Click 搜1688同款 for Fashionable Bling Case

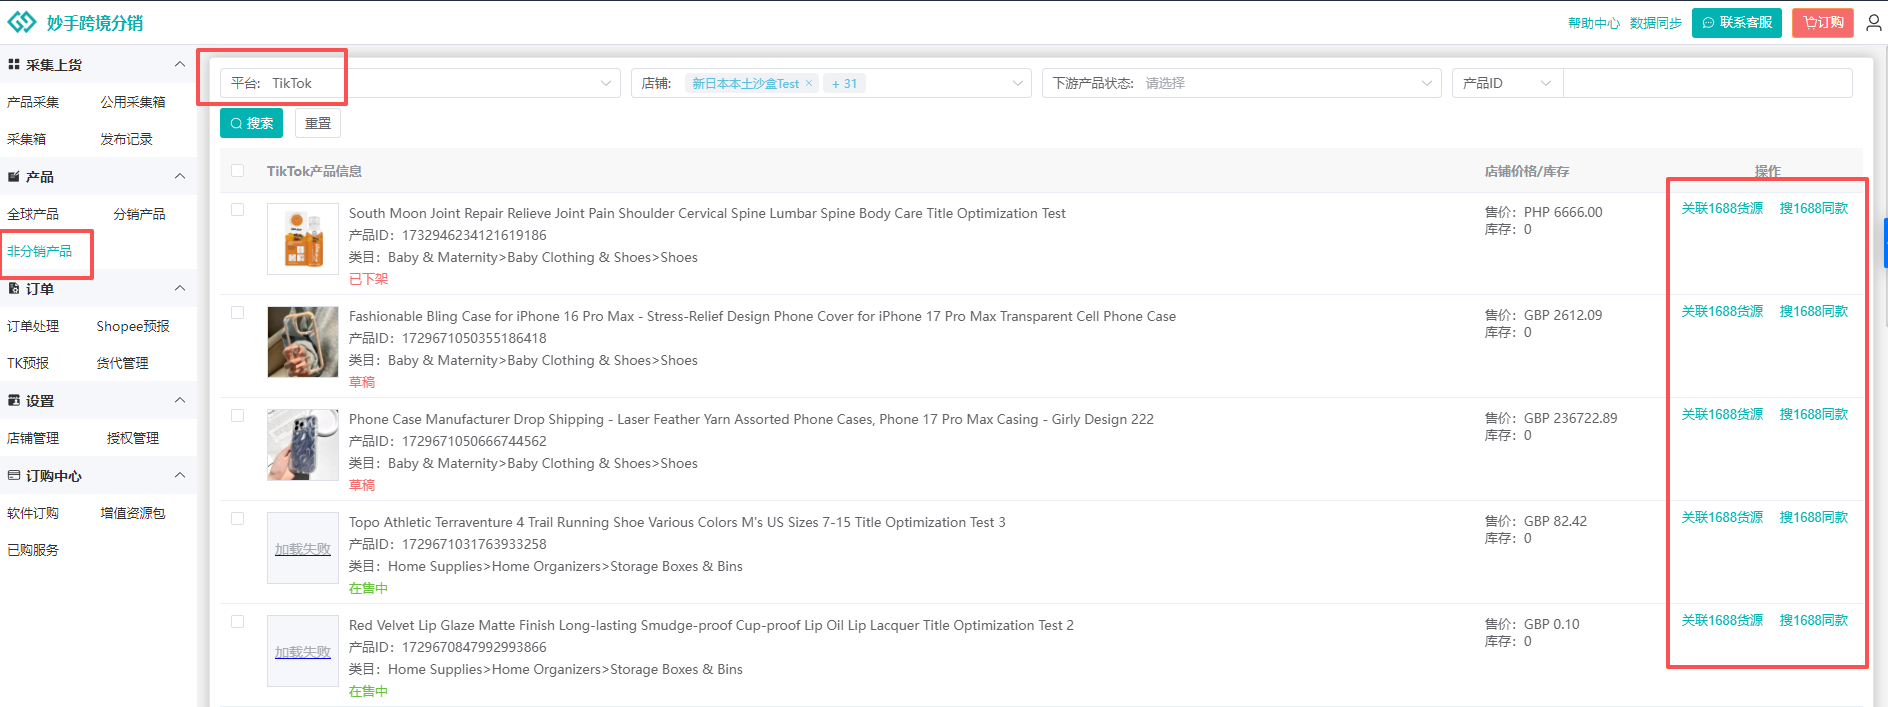[x=1814, y=311]
